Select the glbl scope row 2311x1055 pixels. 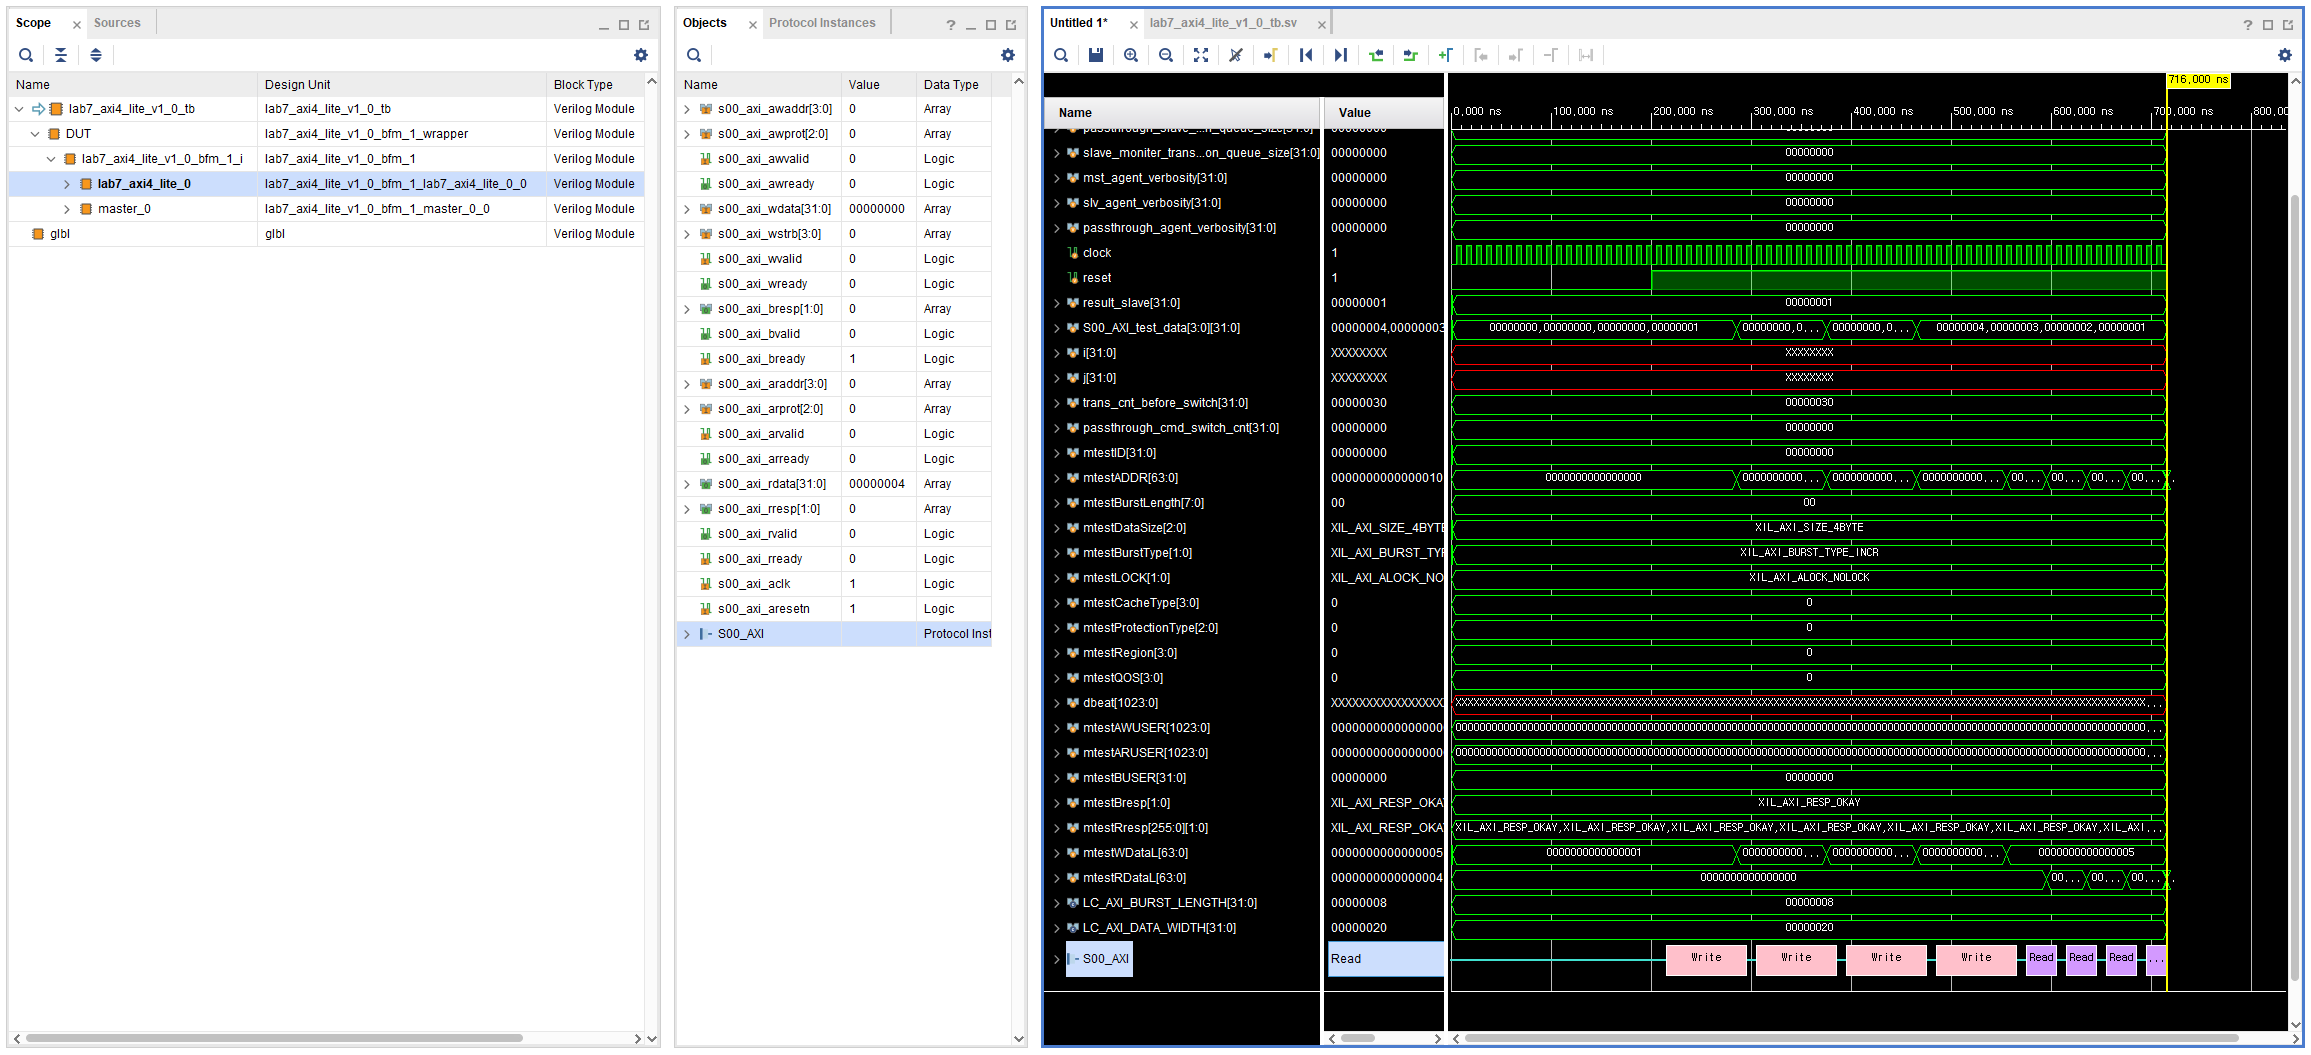click(x=326, y=234)
